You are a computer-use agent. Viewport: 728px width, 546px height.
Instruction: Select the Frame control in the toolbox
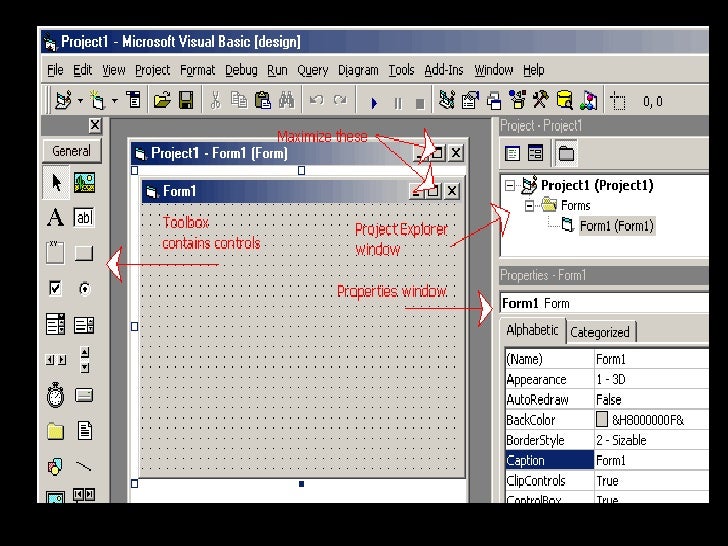point(55,253)
